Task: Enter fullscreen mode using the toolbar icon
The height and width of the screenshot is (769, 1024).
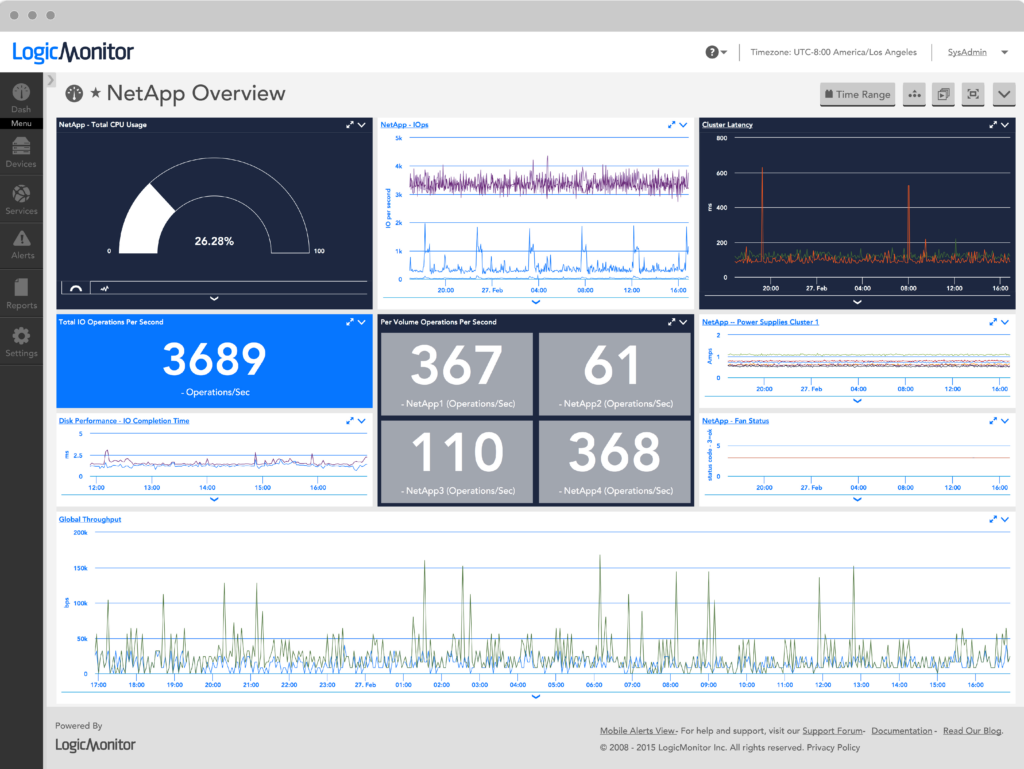Action: 971,94
